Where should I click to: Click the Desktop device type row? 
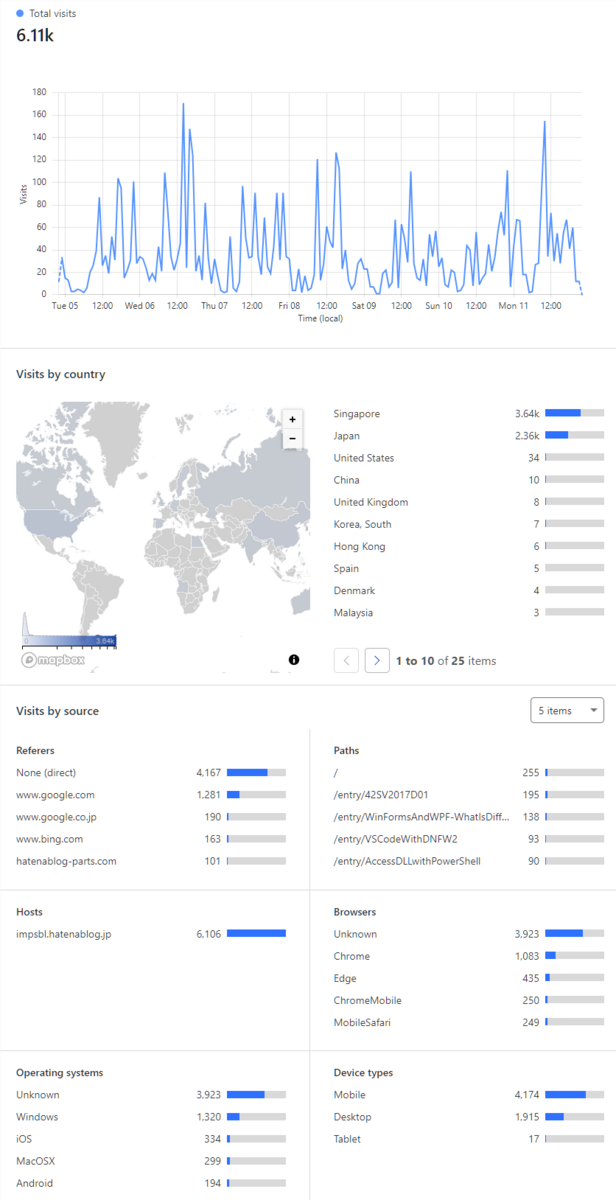pyautogui.click(x=468, y=1117)
